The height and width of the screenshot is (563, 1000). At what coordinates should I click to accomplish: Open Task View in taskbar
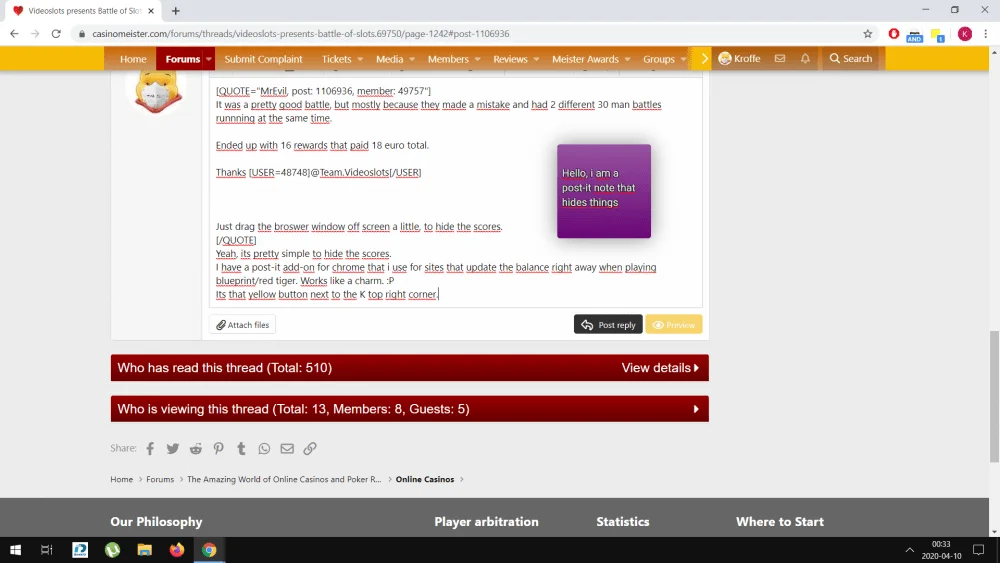coord(47,550)
